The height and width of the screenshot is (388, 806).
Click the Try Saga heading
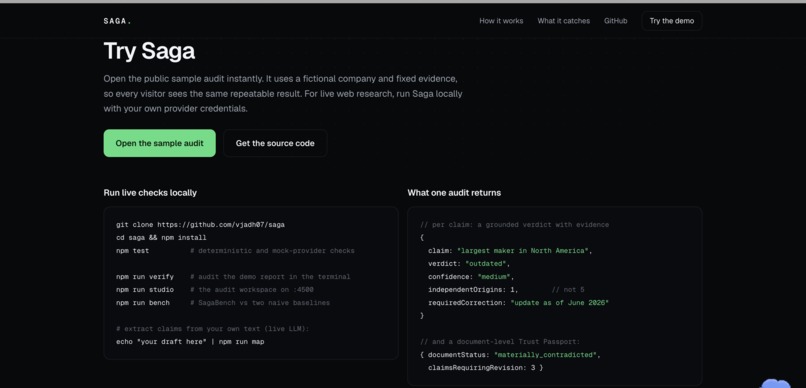click(x=149, y=51)
